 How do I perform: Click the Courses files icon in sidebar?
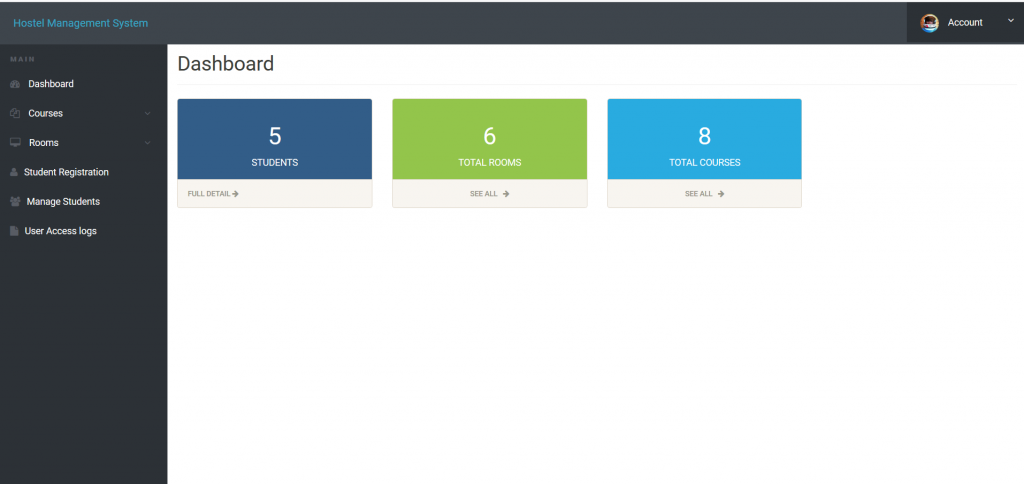[15, 114]
